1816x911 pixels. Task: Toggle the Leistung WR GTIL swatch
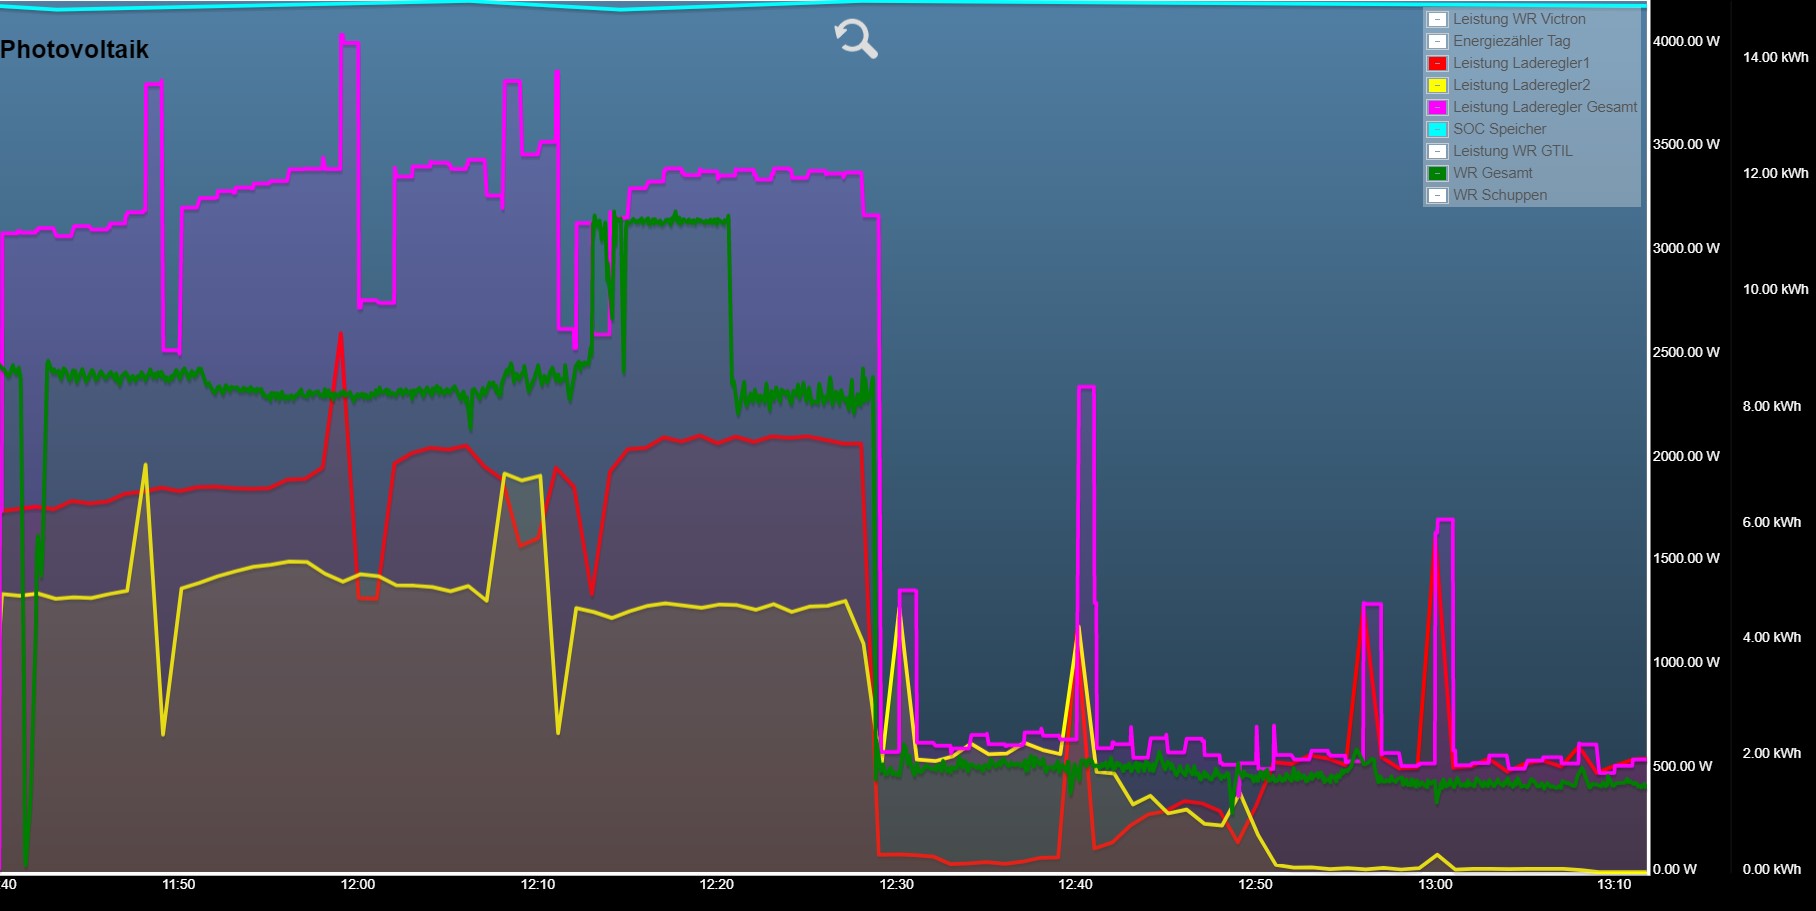(x=1437, y=151)
